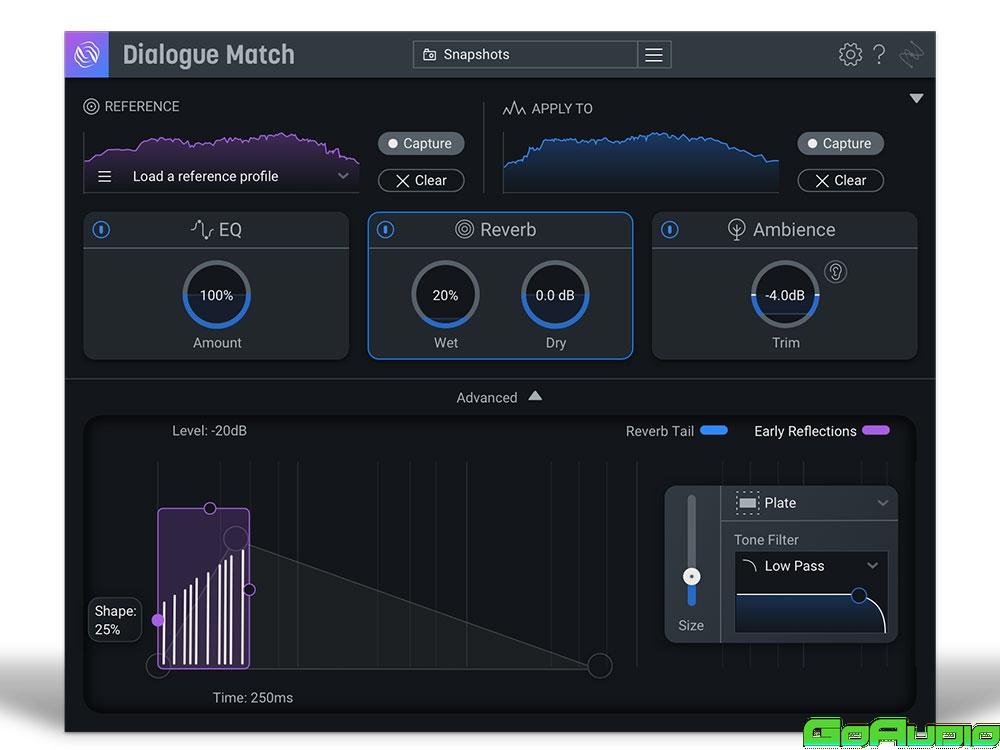Open the Plate reverb type dropdown

883,503
